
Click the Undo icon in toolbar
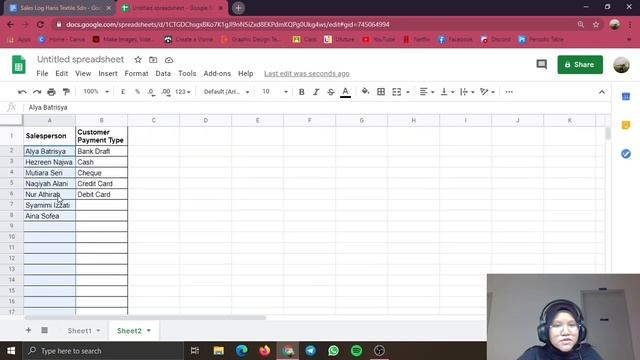coord(22,92)
